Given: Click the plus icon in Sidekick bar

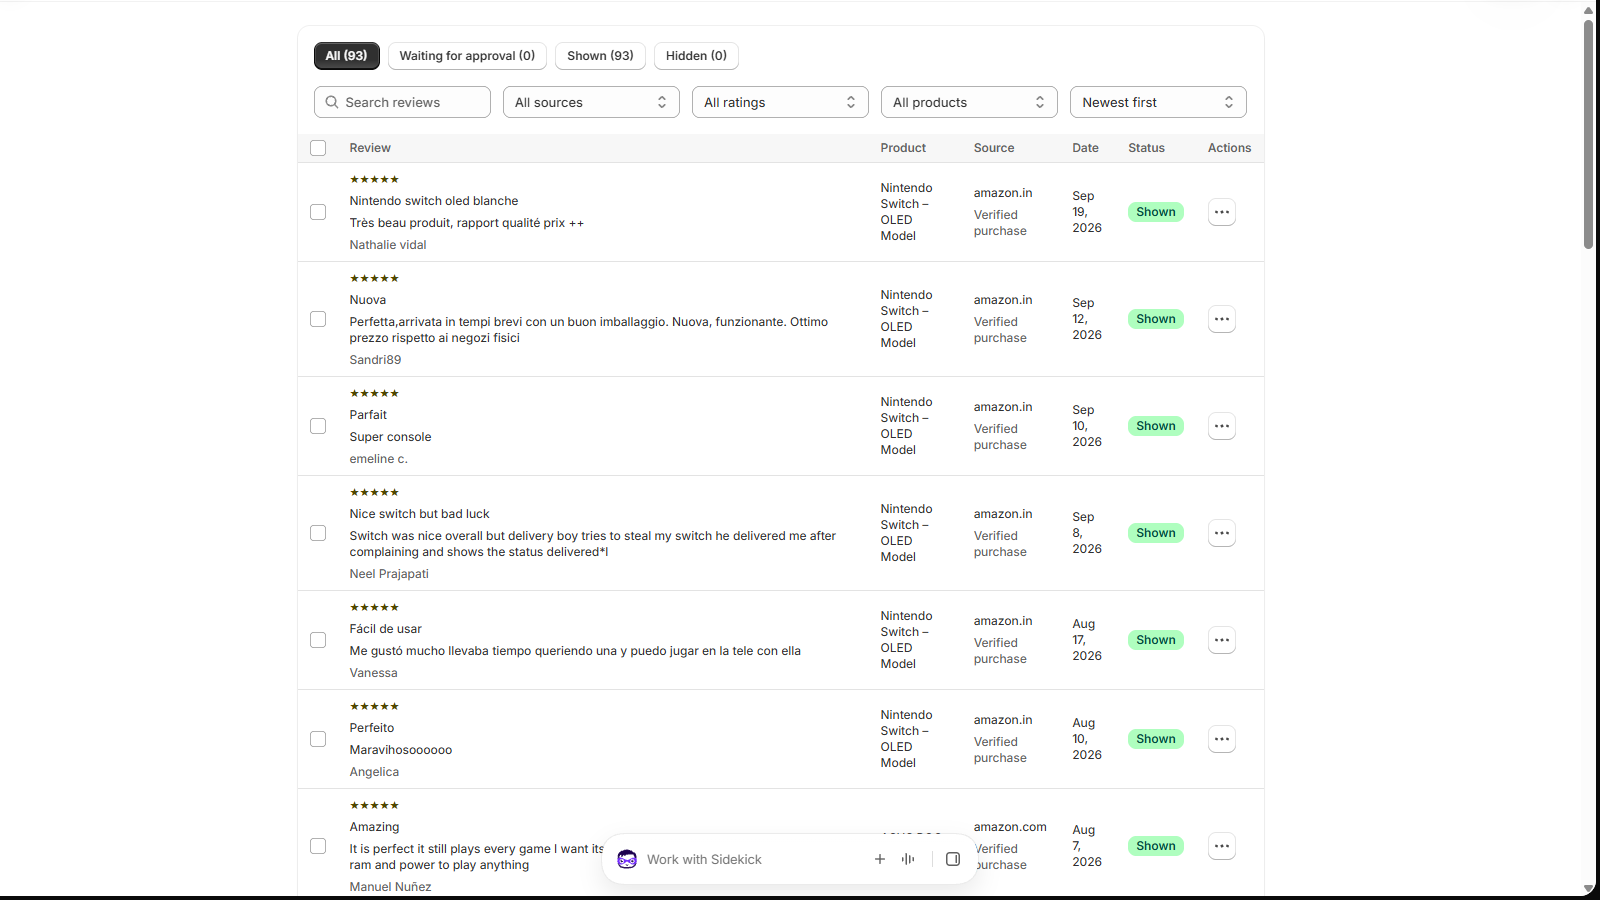Looking at the screenshot, I should click(880, 859).
